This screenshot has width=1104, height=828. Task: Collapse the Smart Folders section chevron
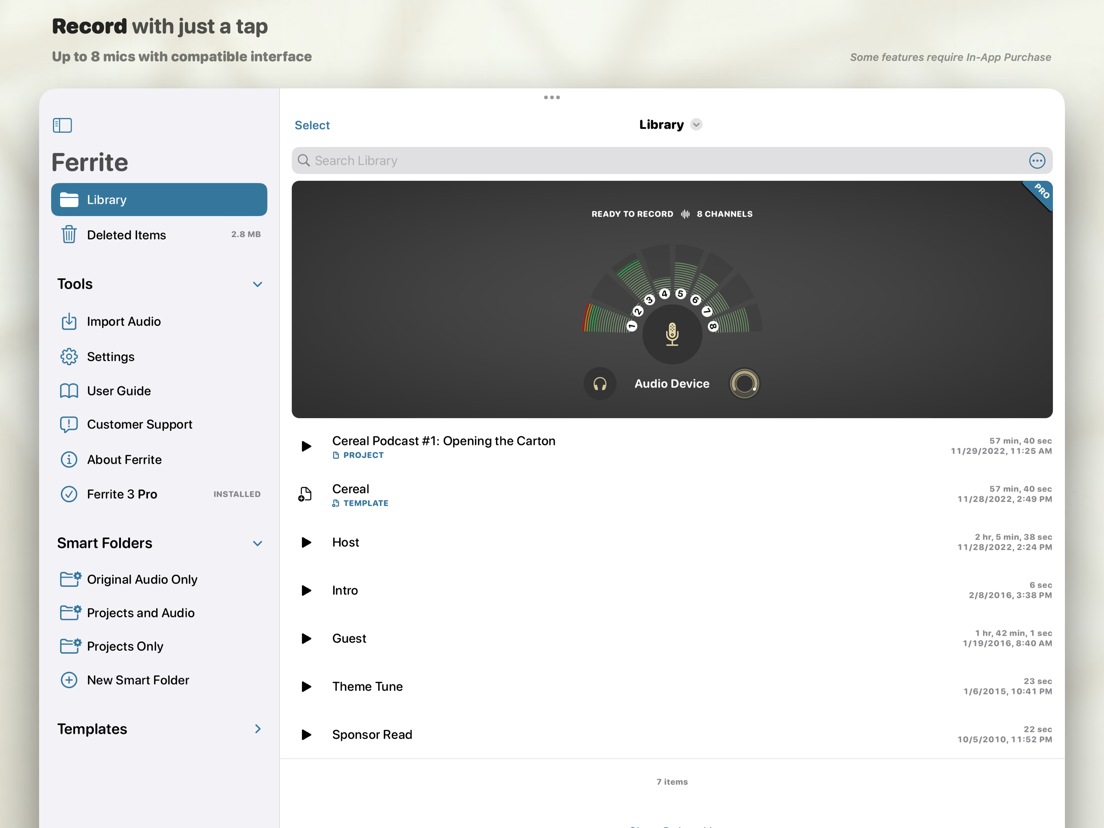point(258,544)
